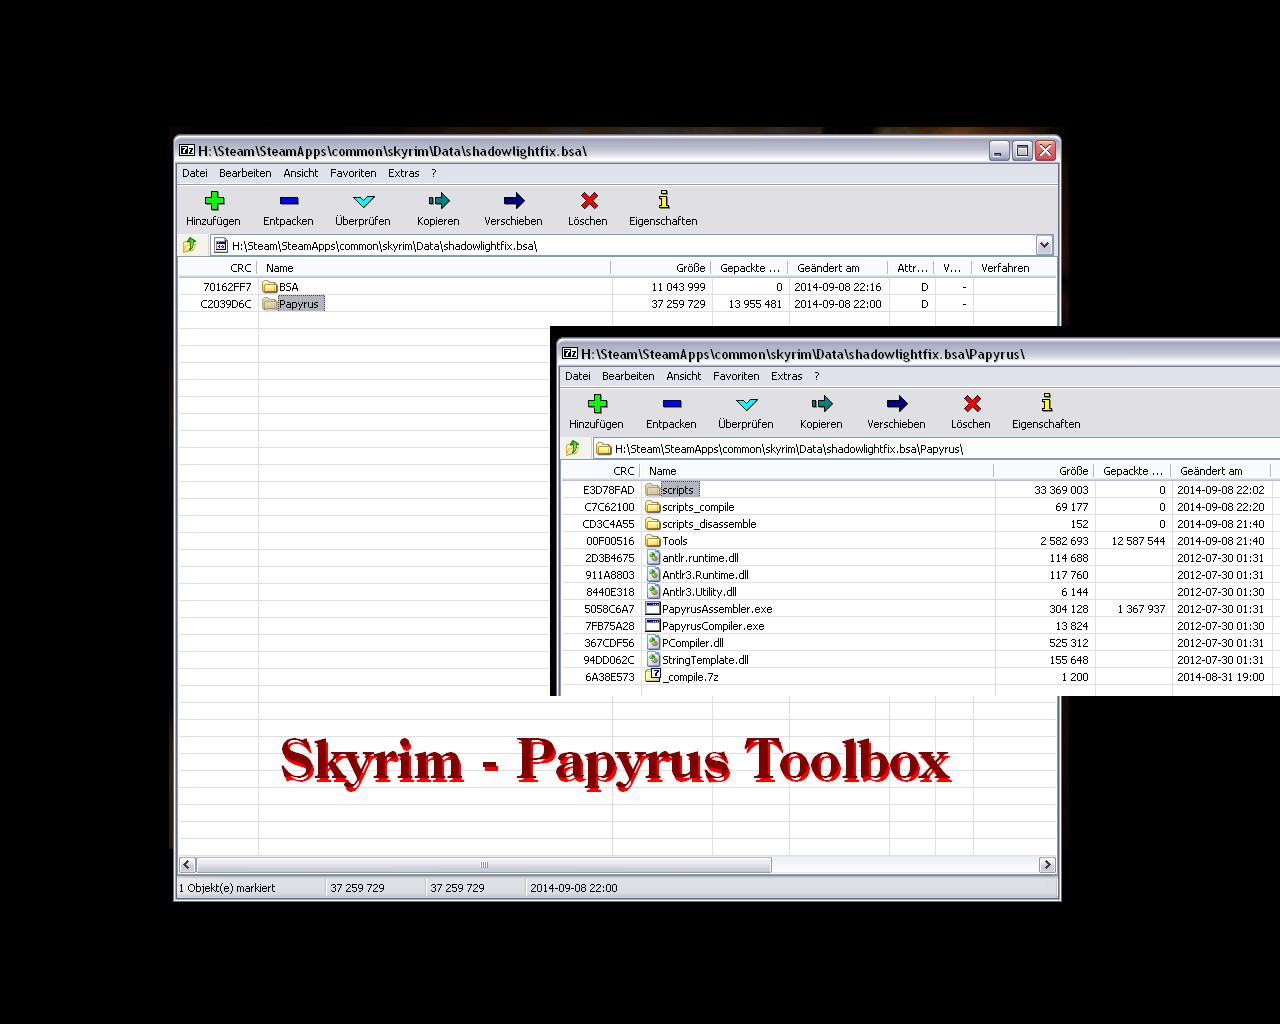
Task: Click Verschieben in the back shadowlightfix.bsa window
Action: coord(513,209)
